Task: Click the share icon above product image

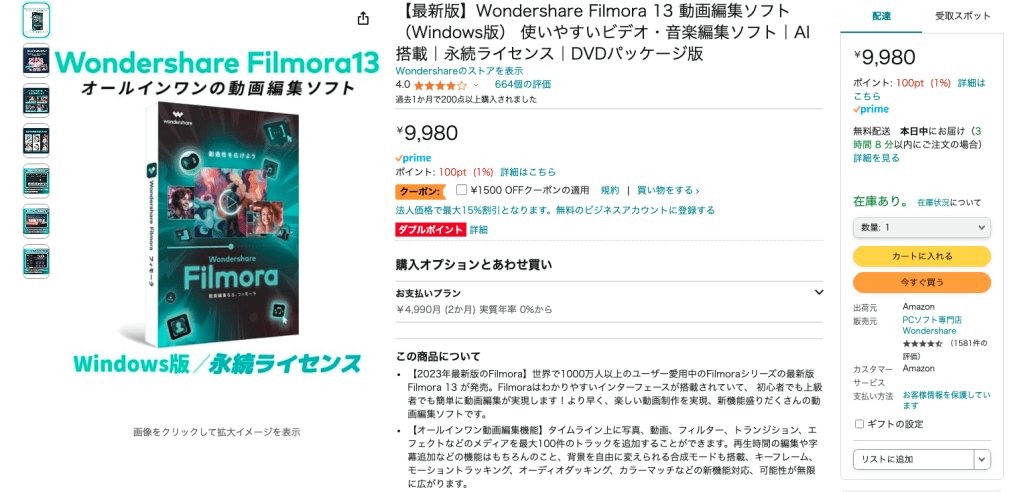Action: coord(363,19)
